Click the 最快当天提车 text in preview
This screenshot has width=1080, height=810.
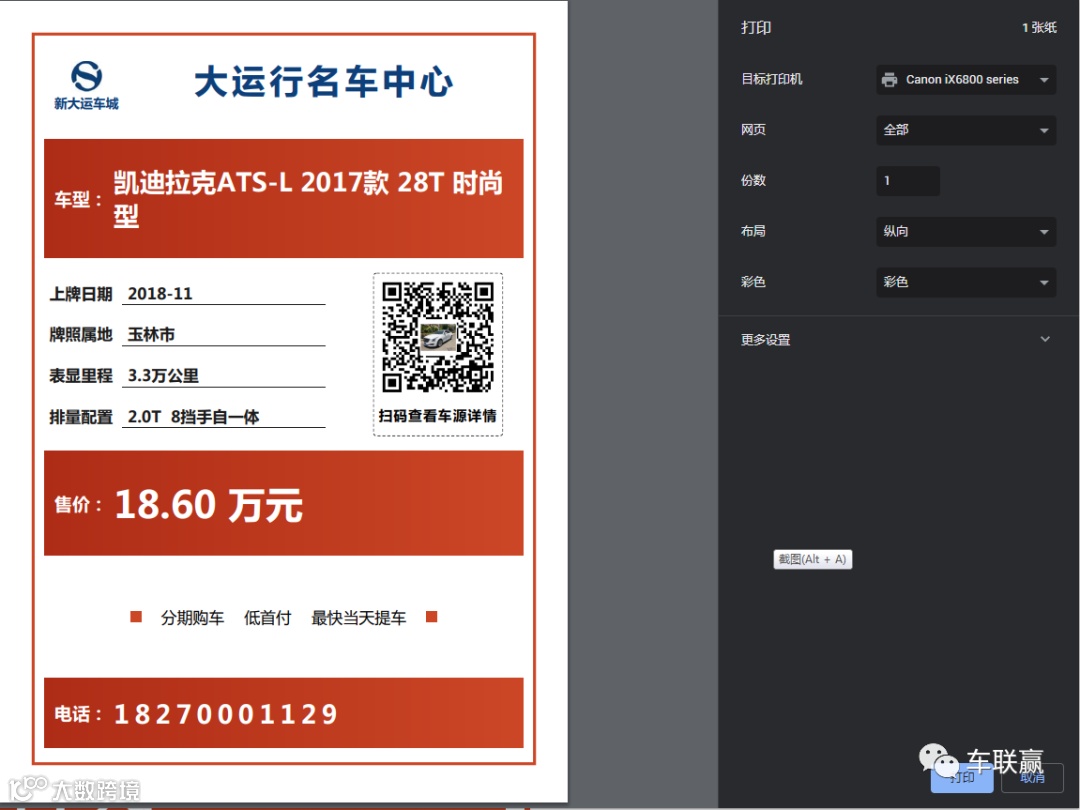[x=358, y=618]
